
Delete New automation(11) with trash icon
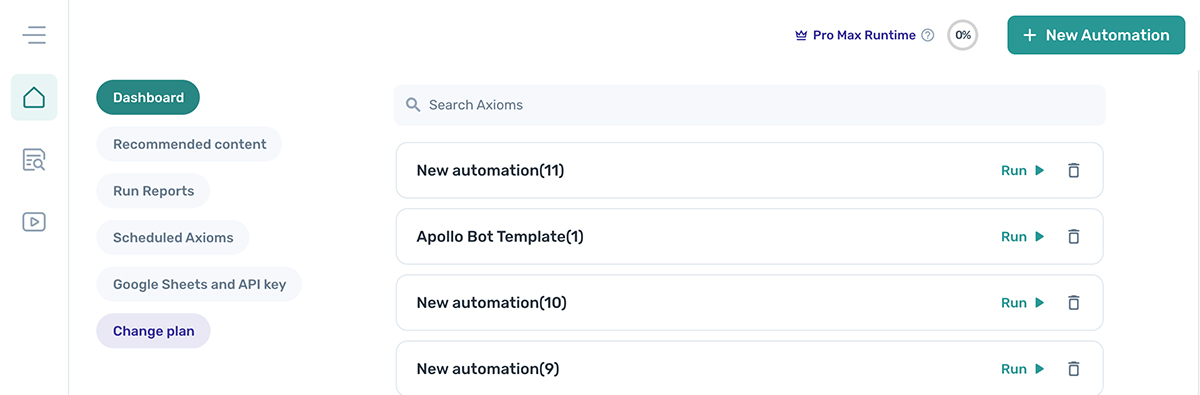(x=1074, y=171)
